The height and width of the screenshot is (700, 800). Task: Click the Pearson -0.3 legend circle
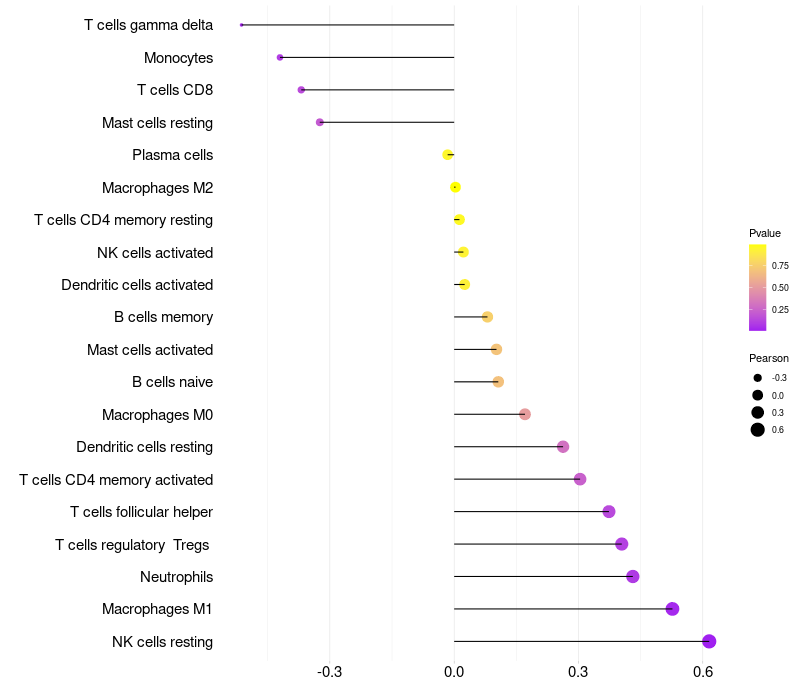[x=758, y=378]
